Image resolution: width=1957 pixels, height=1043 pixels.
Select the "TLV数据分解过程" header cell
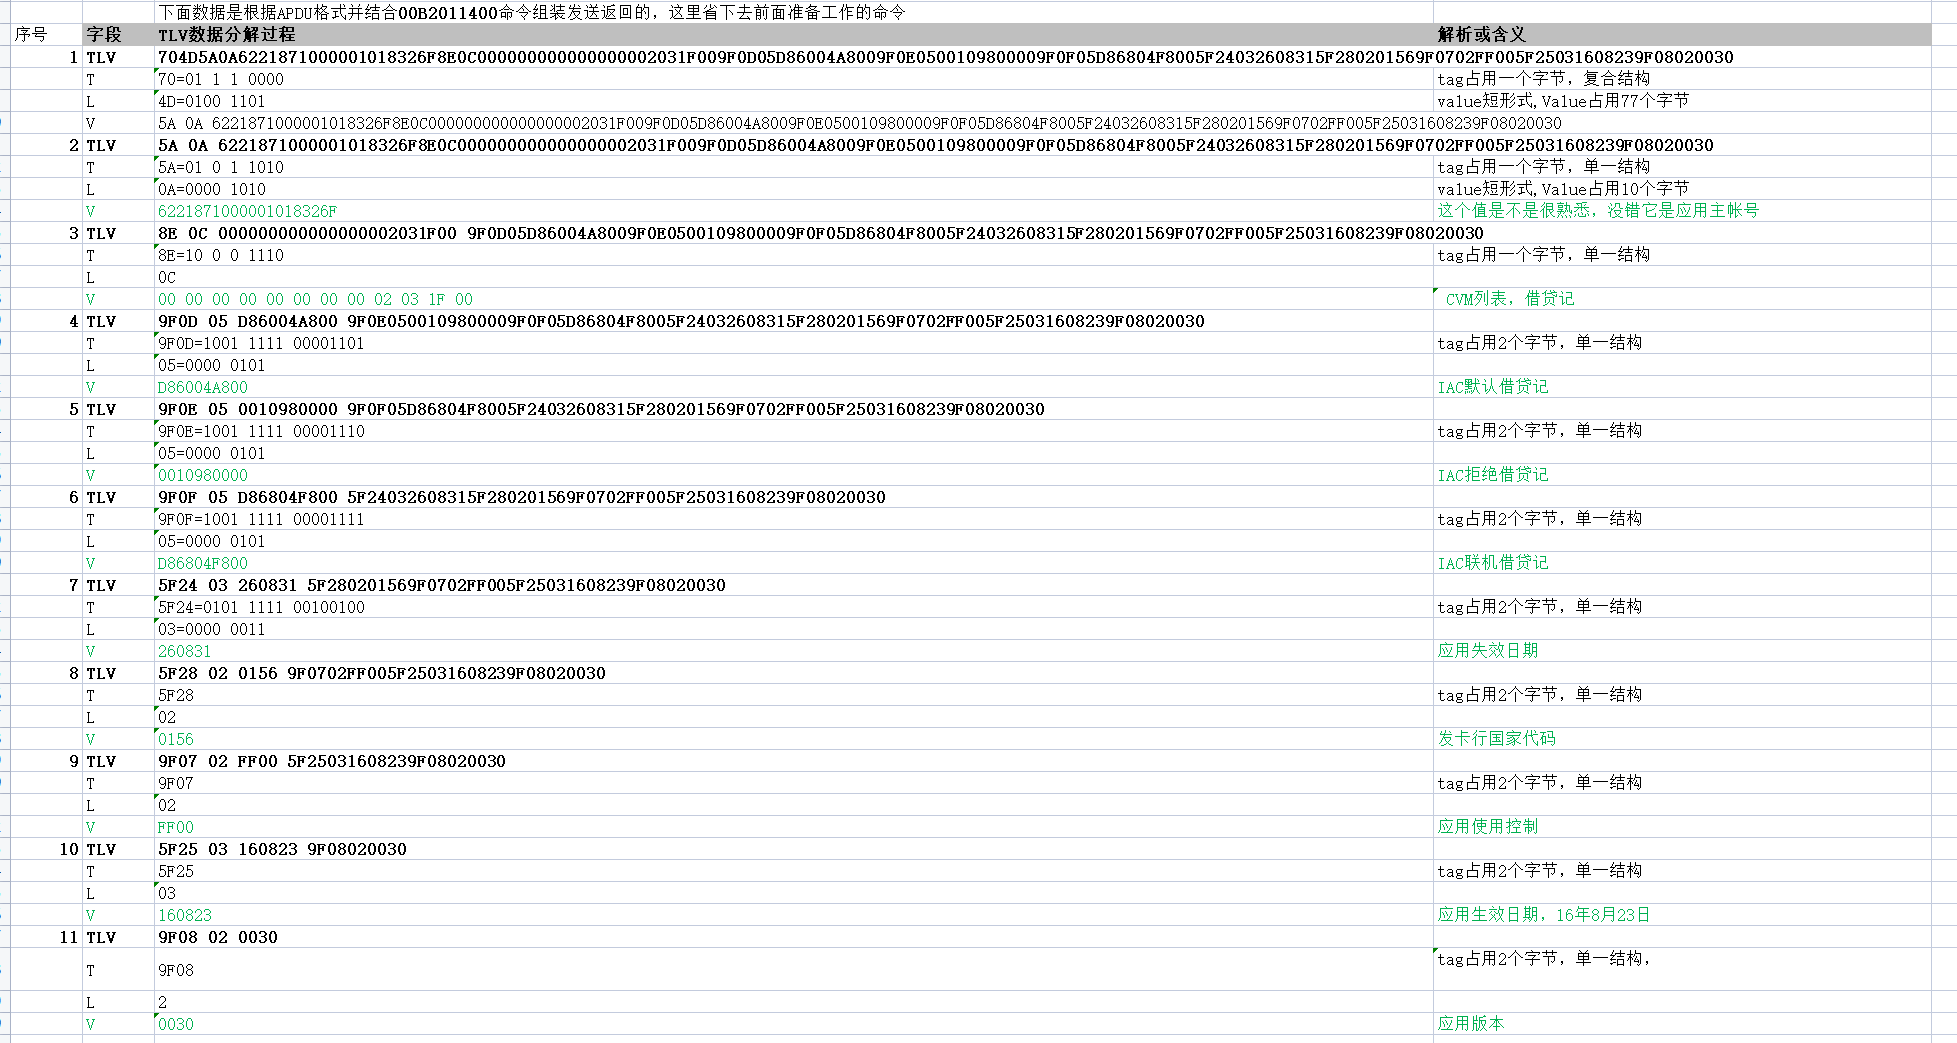[x=227, y=35]
